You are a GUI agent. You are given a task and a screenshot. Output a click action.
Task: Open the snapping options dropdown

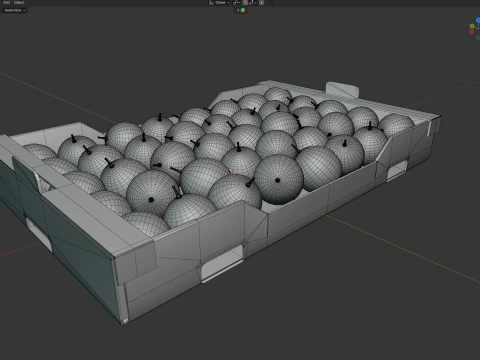(x=252, y=3)
